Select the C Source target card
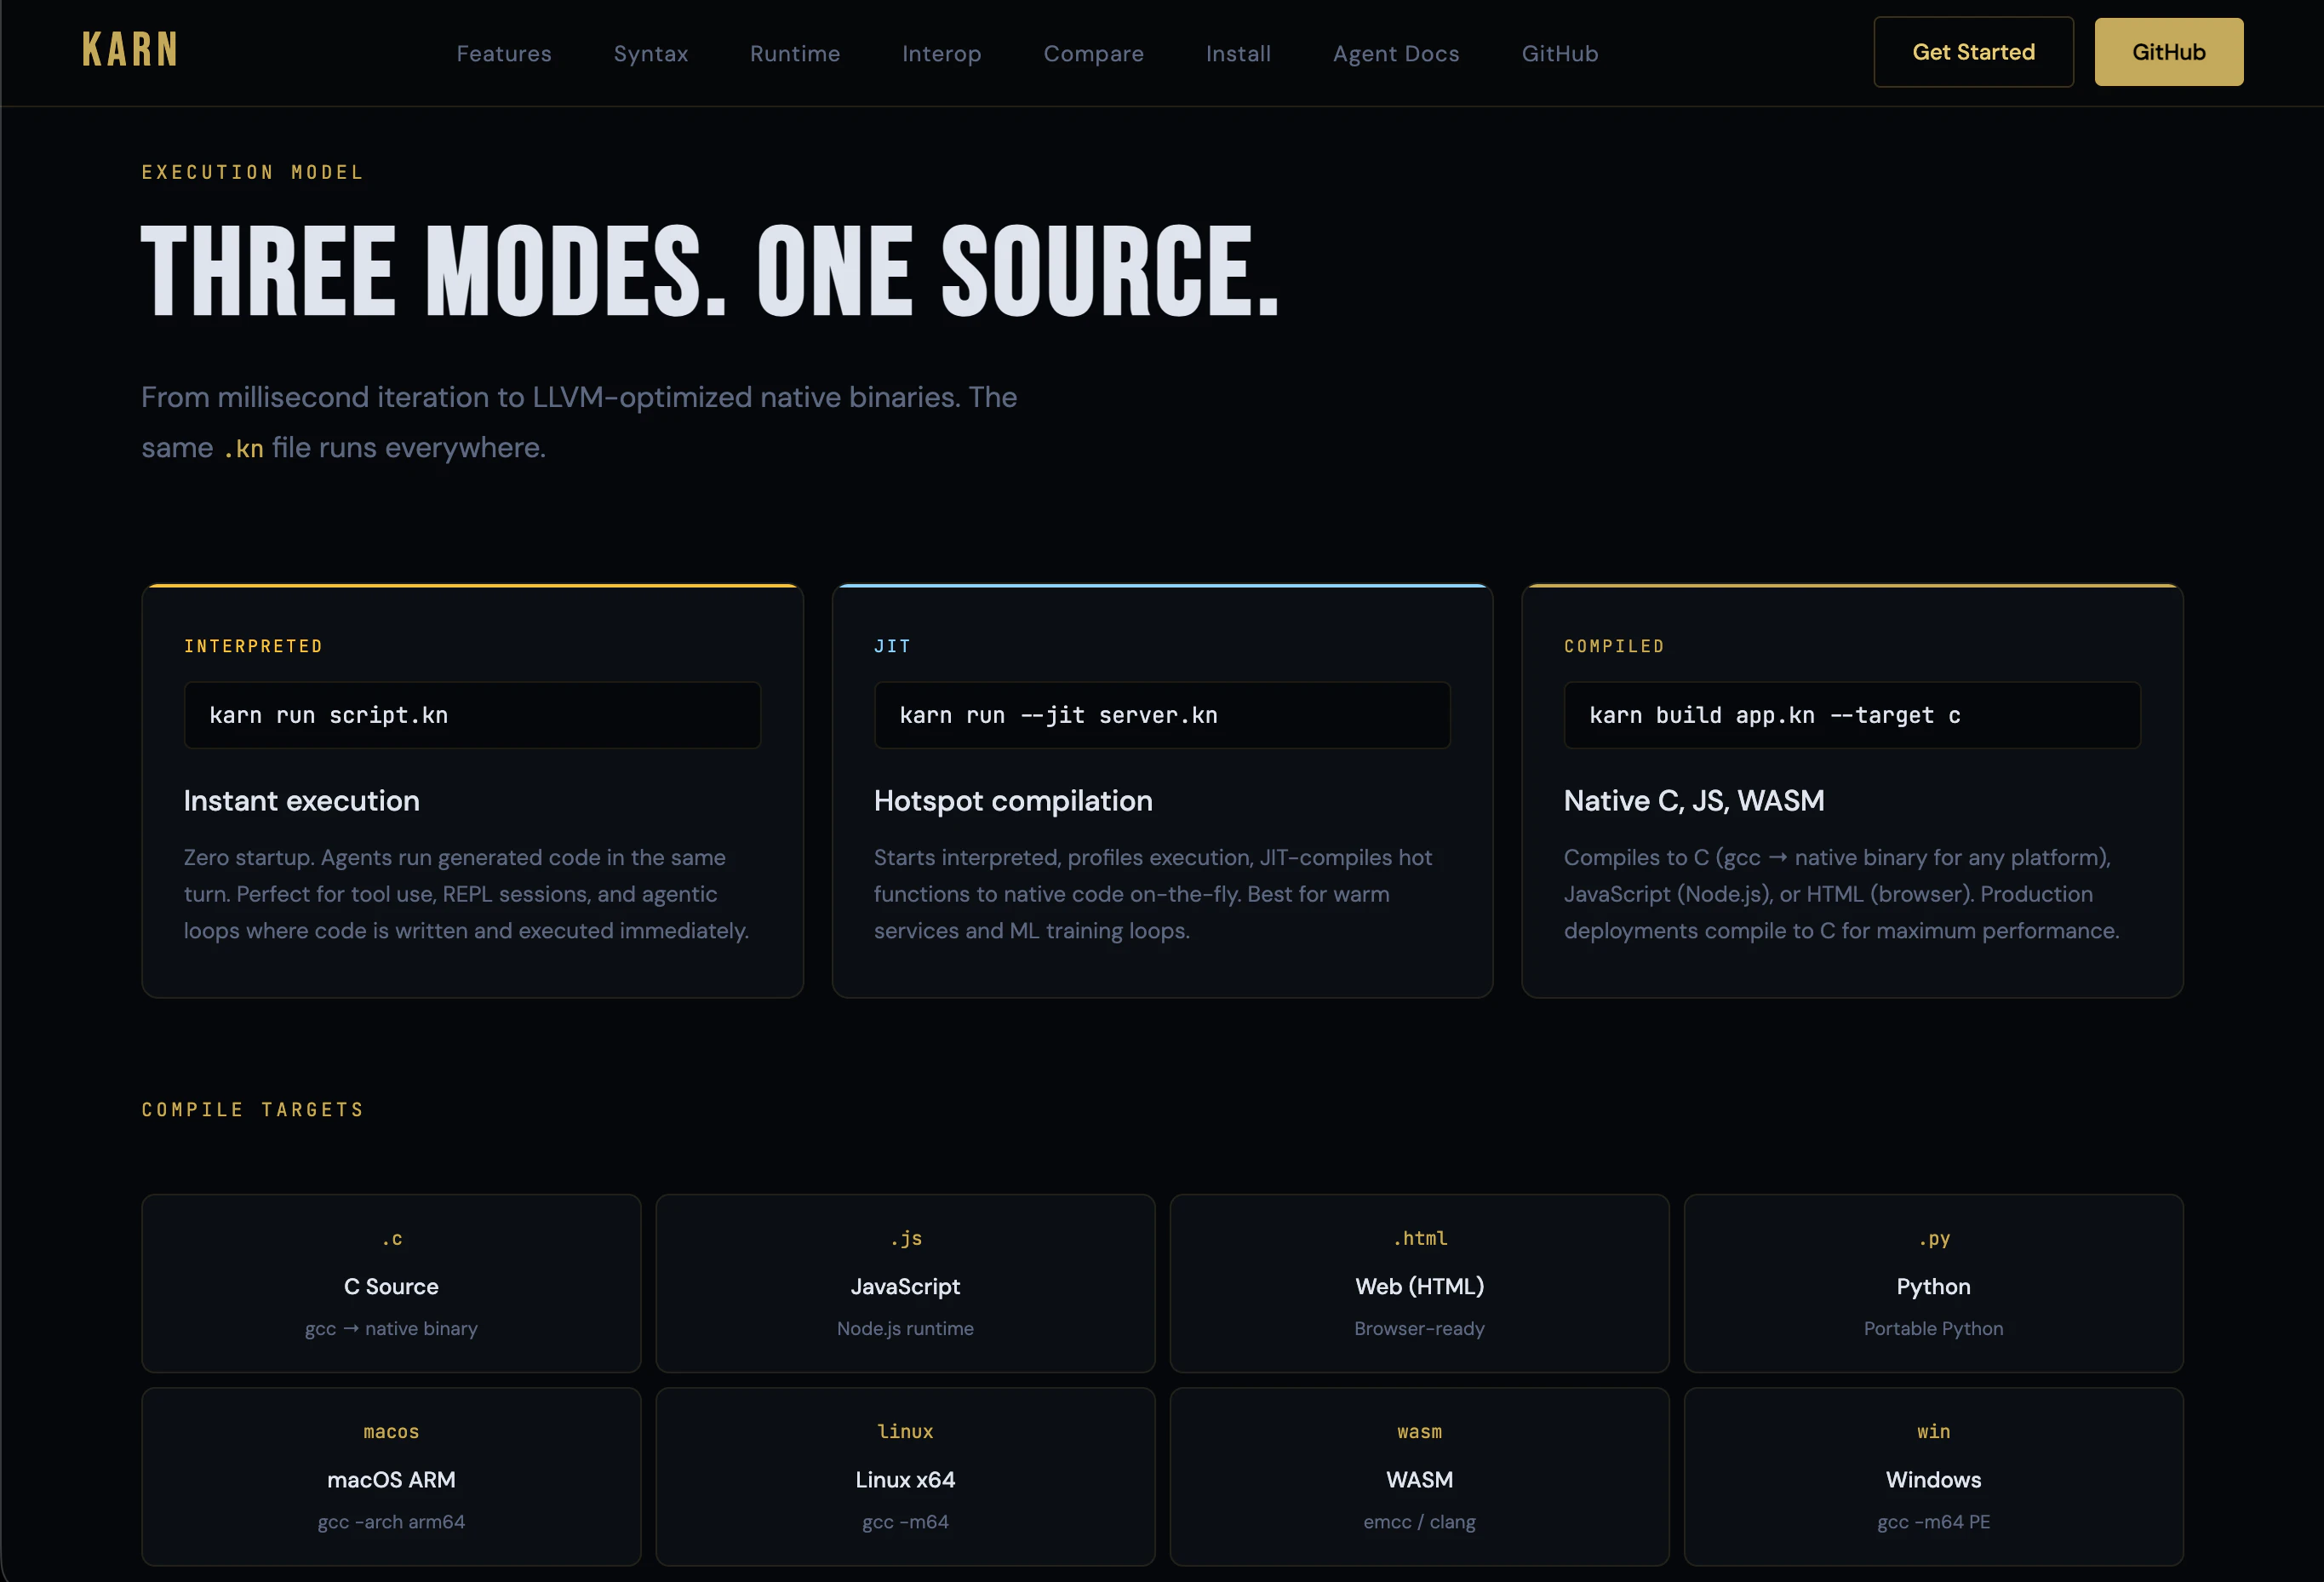Viewport: 2324px width, 1582px height. tap(391, 1284)
